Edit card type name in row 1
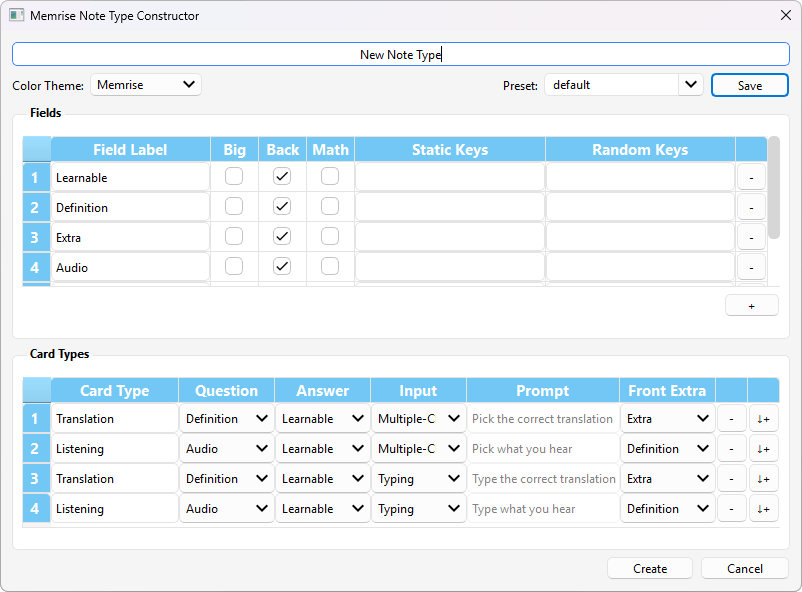 coord(115,419)
